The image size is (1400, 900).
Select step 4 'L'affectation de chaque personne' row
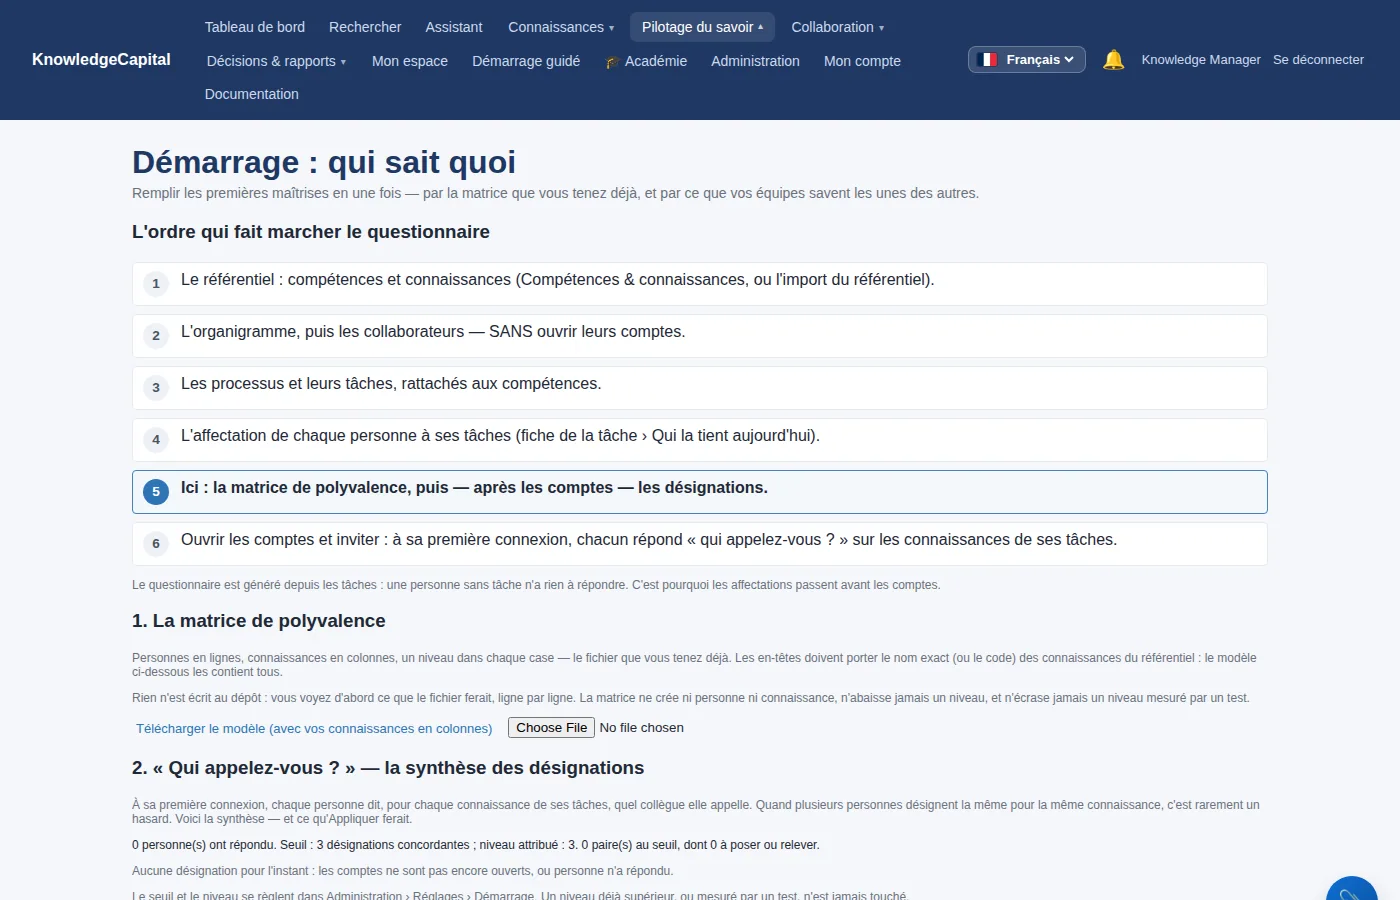(x=700, y=440)
